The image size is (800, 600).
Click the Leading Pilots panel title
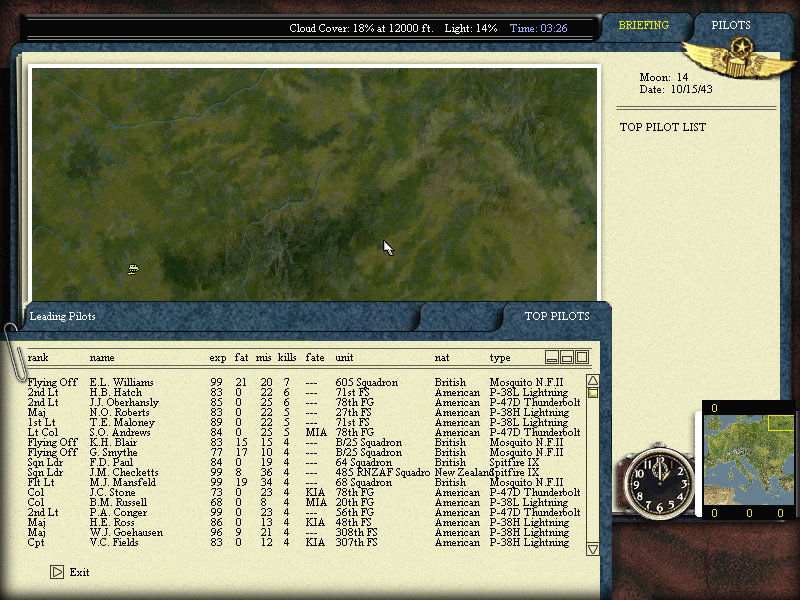pyautogui.click(x=62, y=316)
